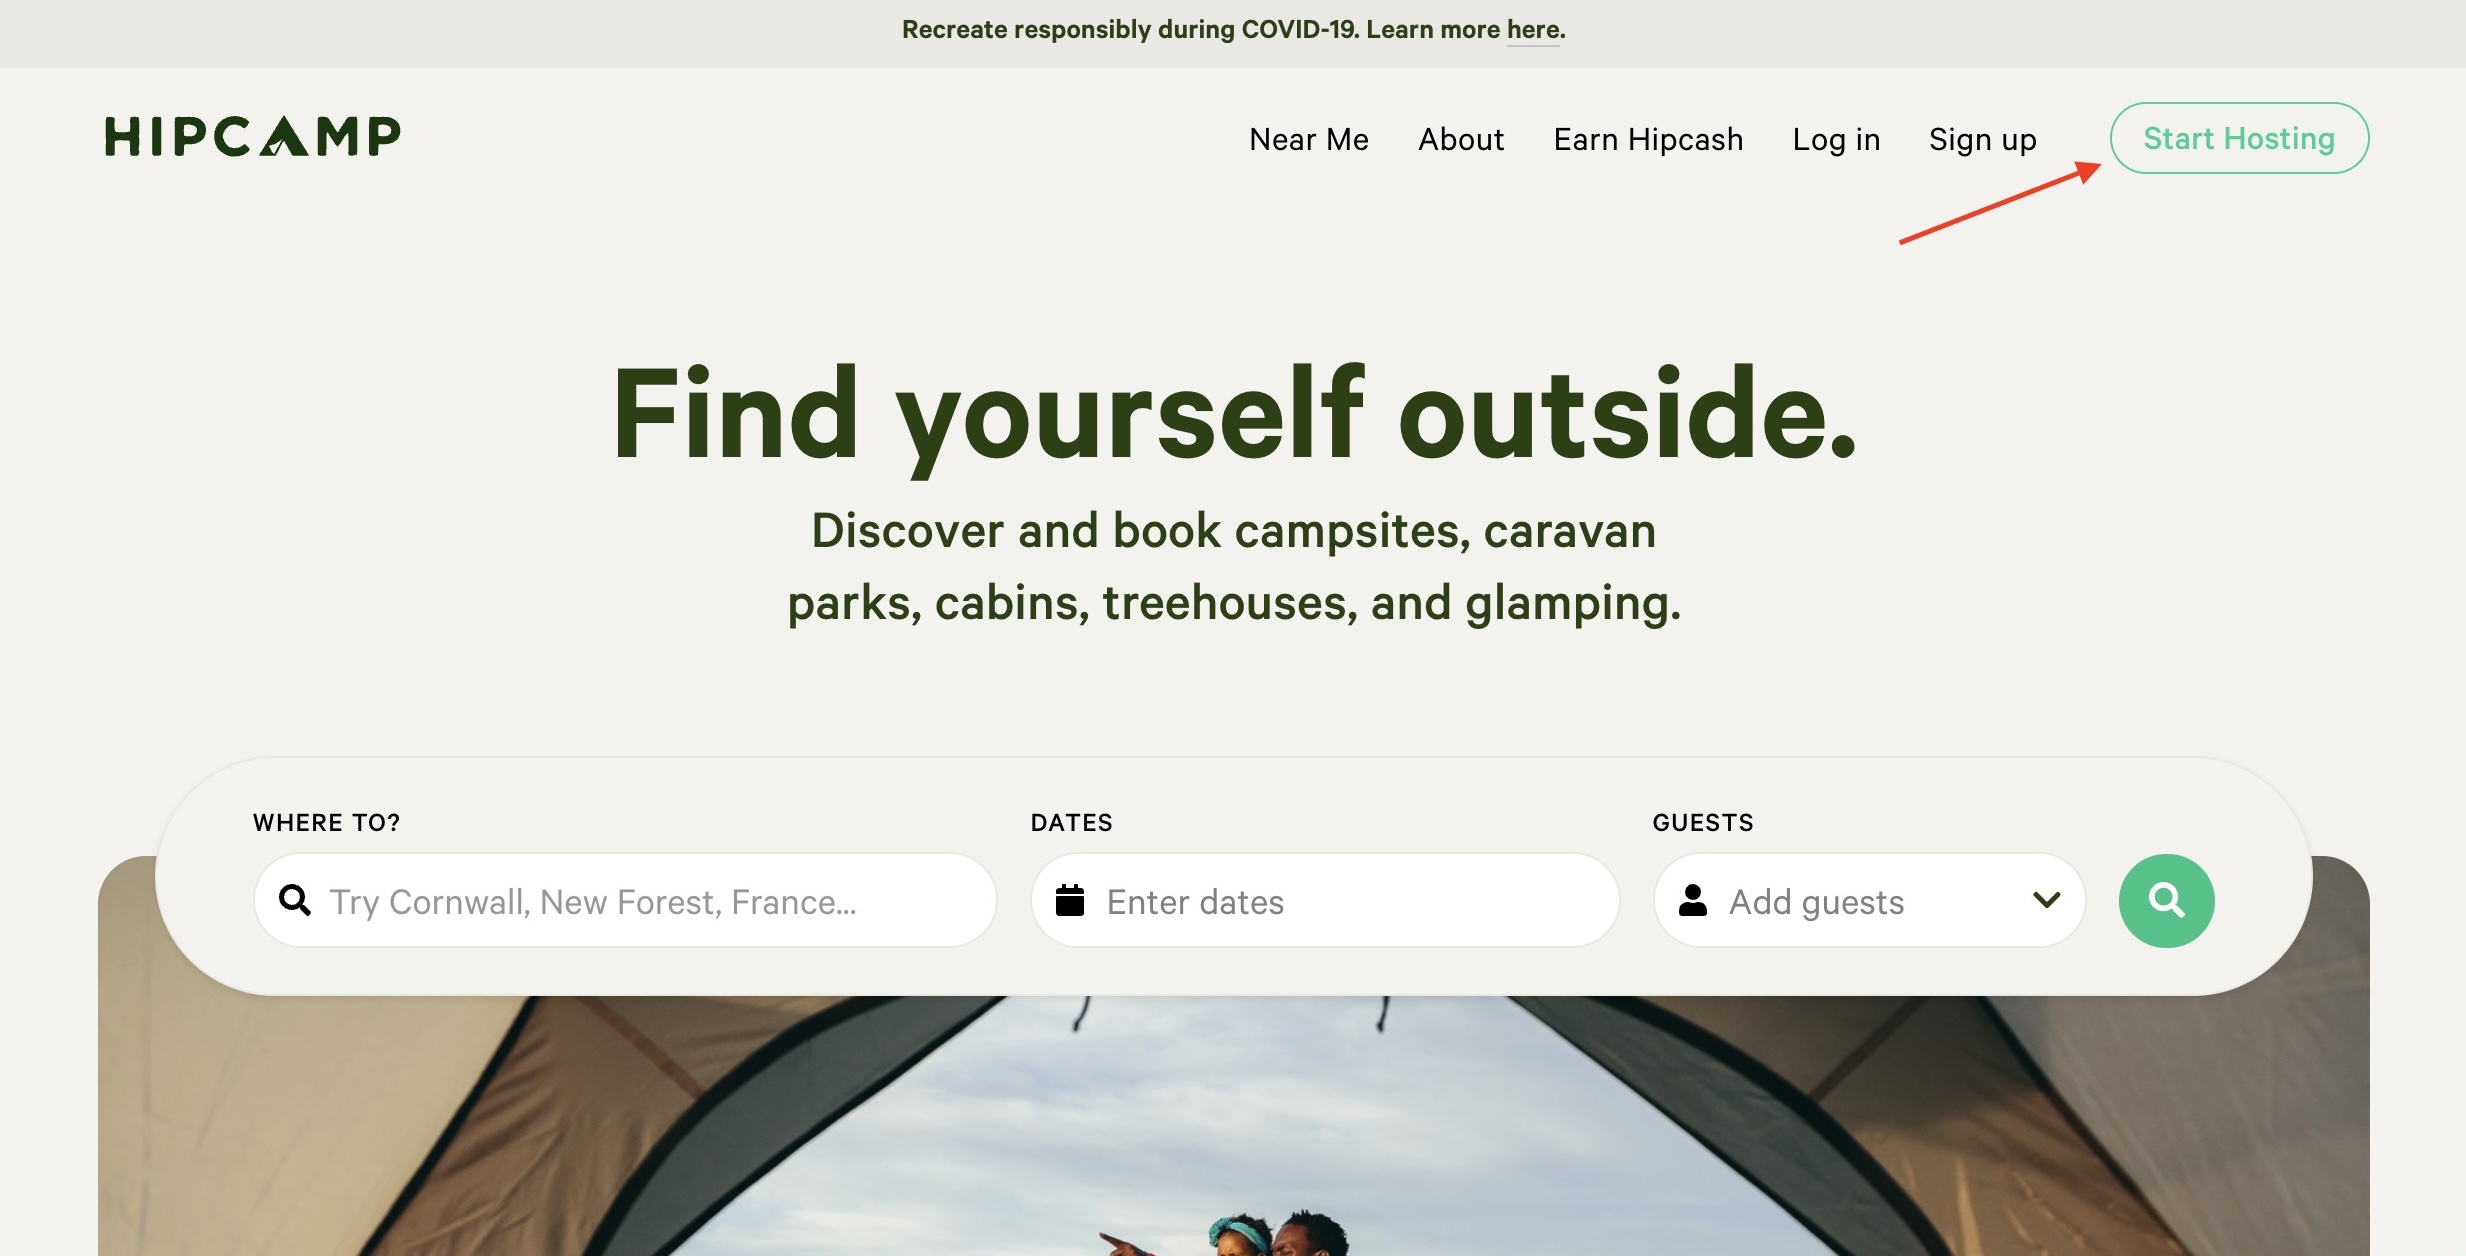
Task: Click the green search button
Action: click(2166, 901)
